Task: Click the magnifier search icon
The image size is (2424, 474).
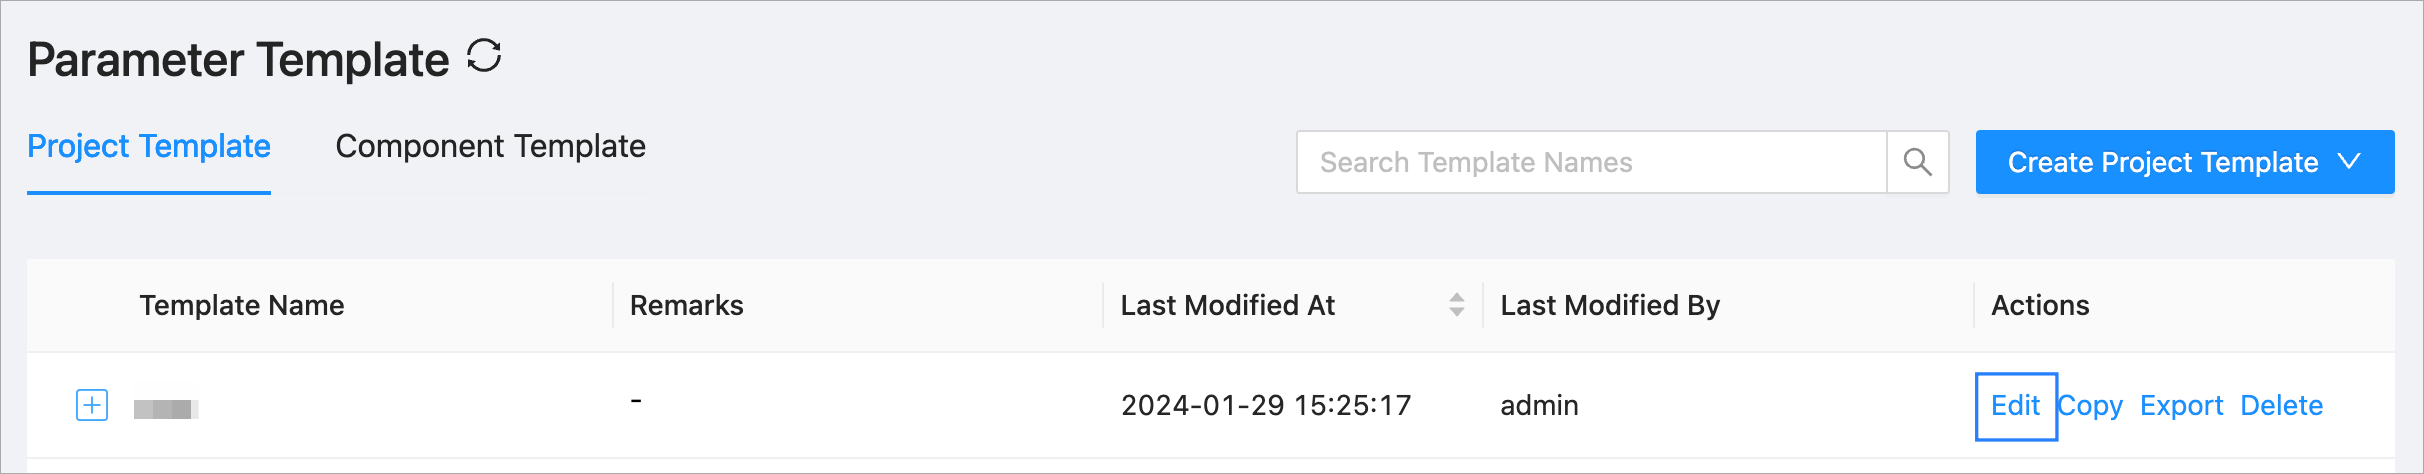Action: tap(1917, 162)
